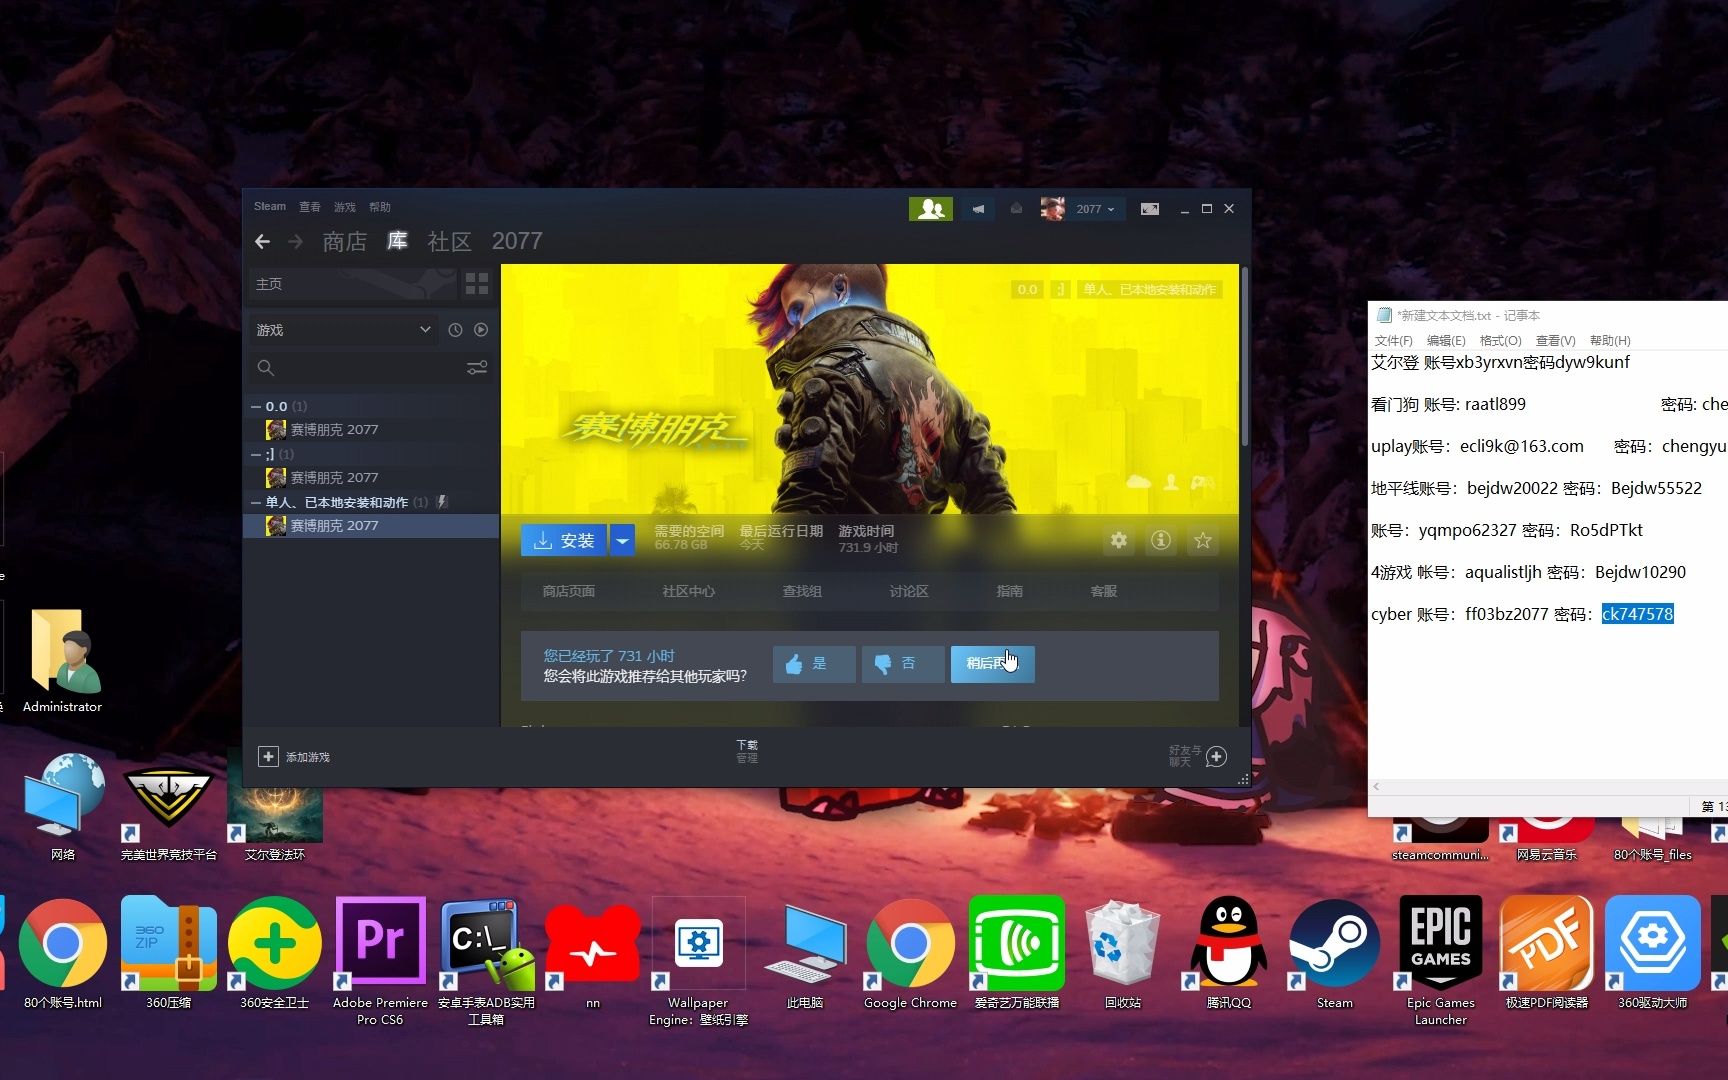1728x1080 pixels.
Task: Collapse the 0.0 collection
Action: (256, 407)
